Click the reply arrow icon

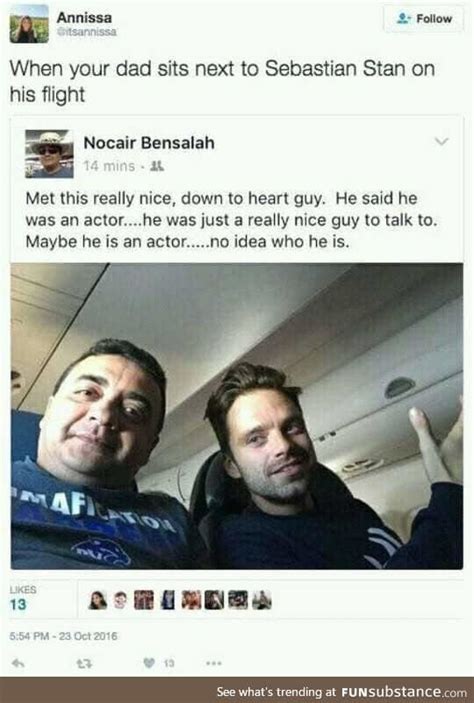(18, 663)
